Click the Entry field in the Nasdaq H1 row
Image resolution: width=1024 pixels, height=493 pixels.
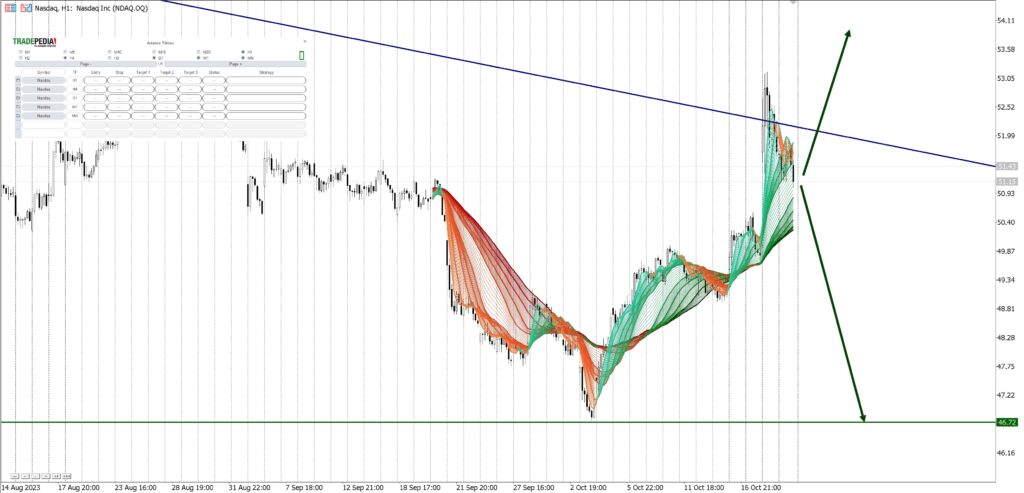[95, 80]
